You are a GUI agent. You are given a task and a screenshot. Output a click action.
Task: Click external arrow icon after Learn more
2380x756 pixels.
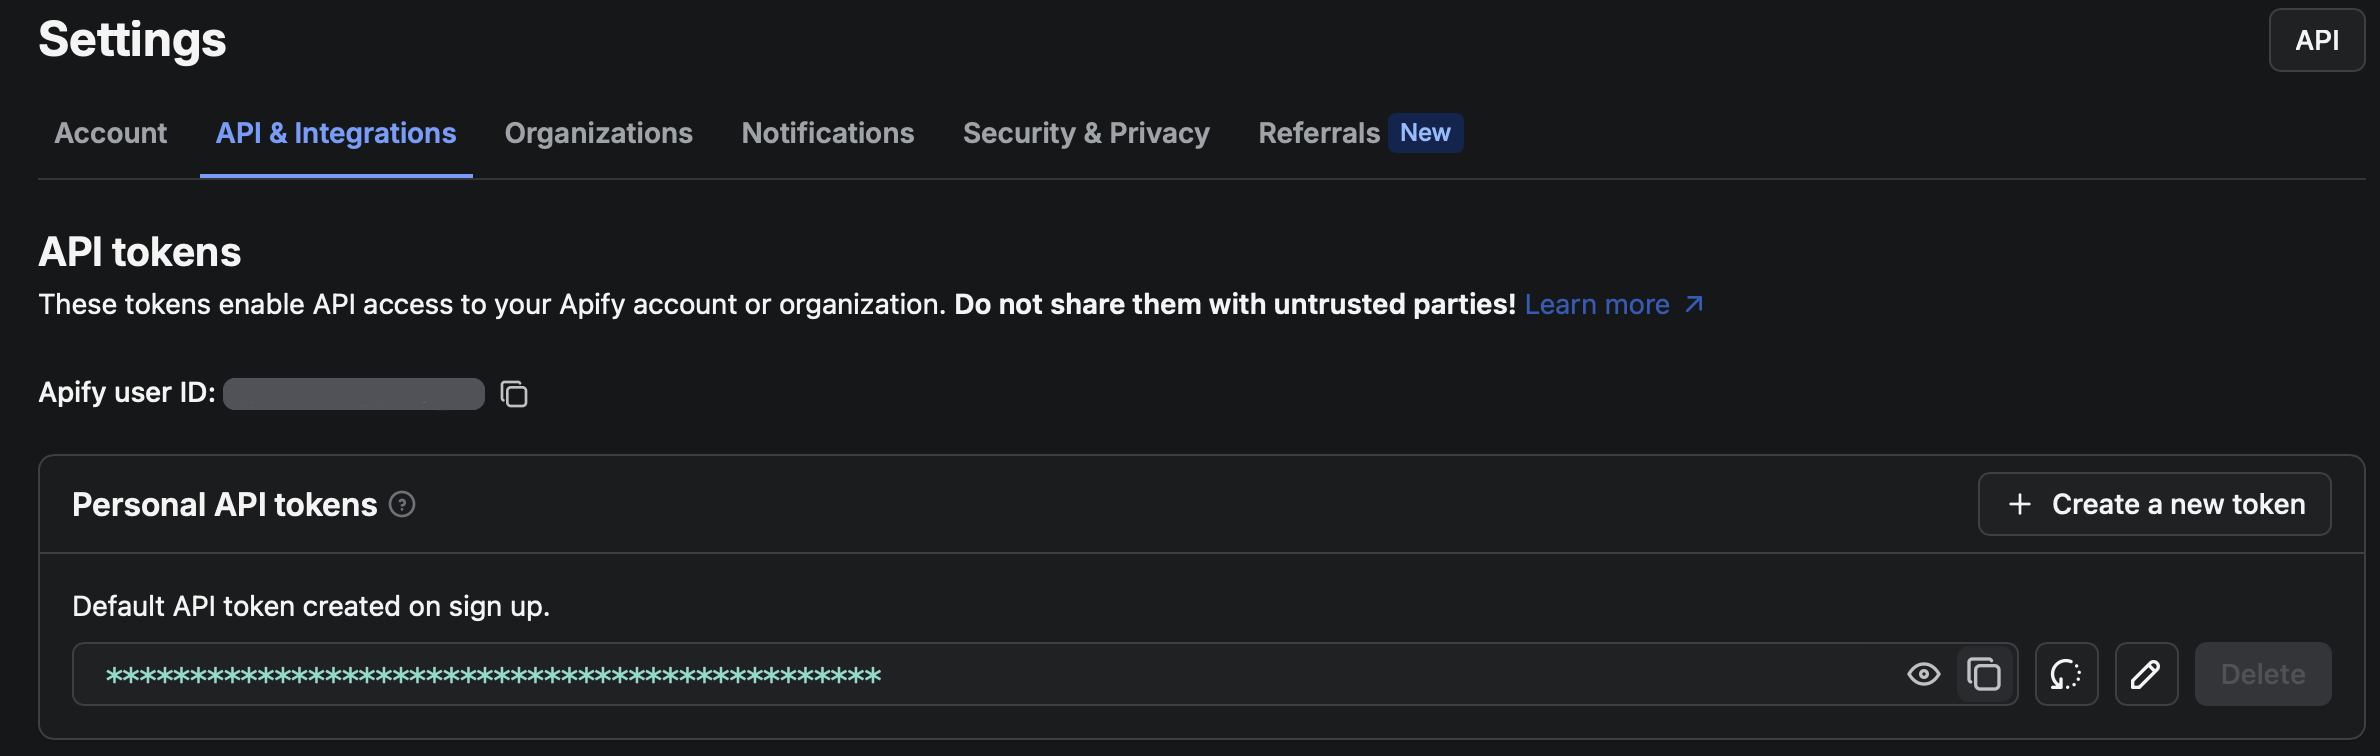coord(1694,304)
